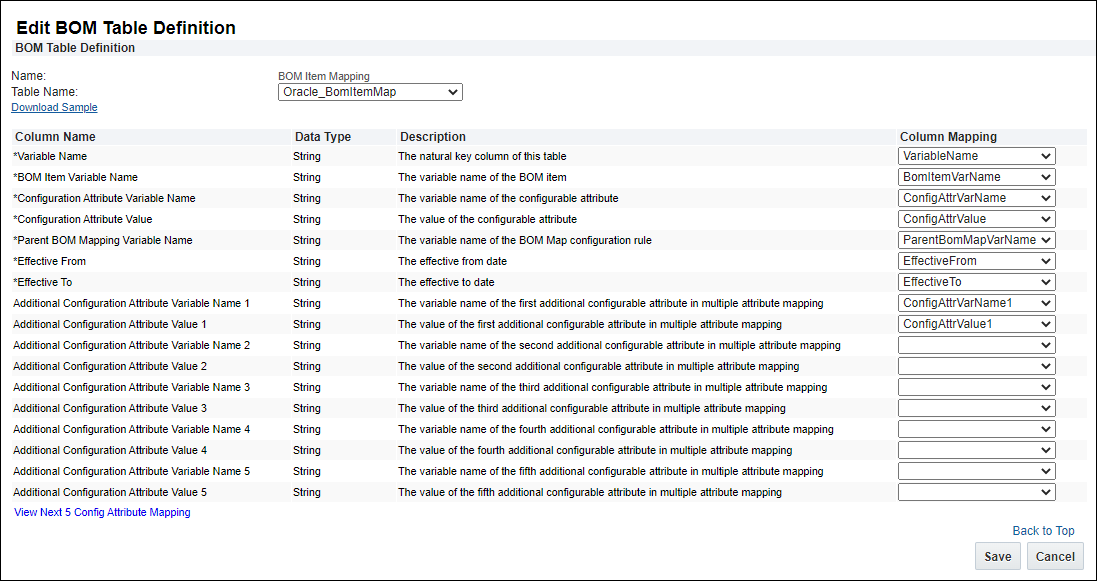Open the Table Name dropdown Oracle_BomItemMap

[x=370, y=92]
